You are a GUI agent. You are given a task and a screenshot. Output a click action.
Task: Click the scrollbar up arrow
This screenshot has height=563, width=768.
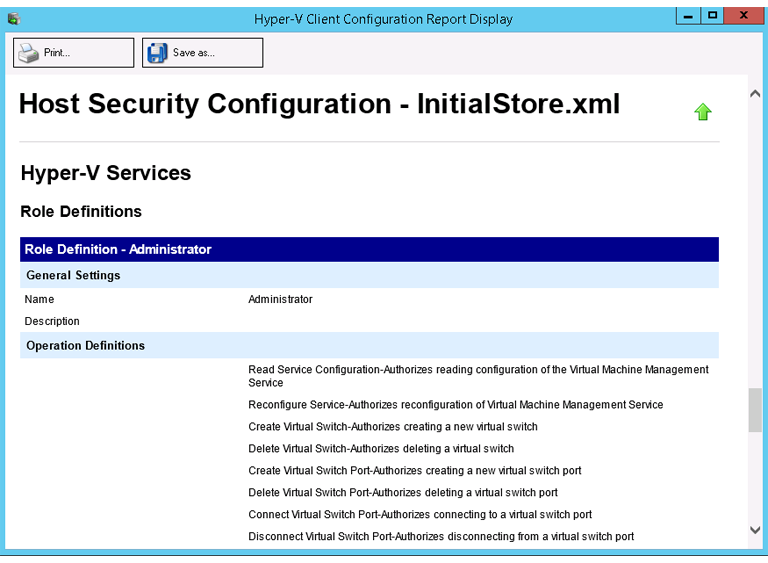pyautogui.click(x=755, y=93)
